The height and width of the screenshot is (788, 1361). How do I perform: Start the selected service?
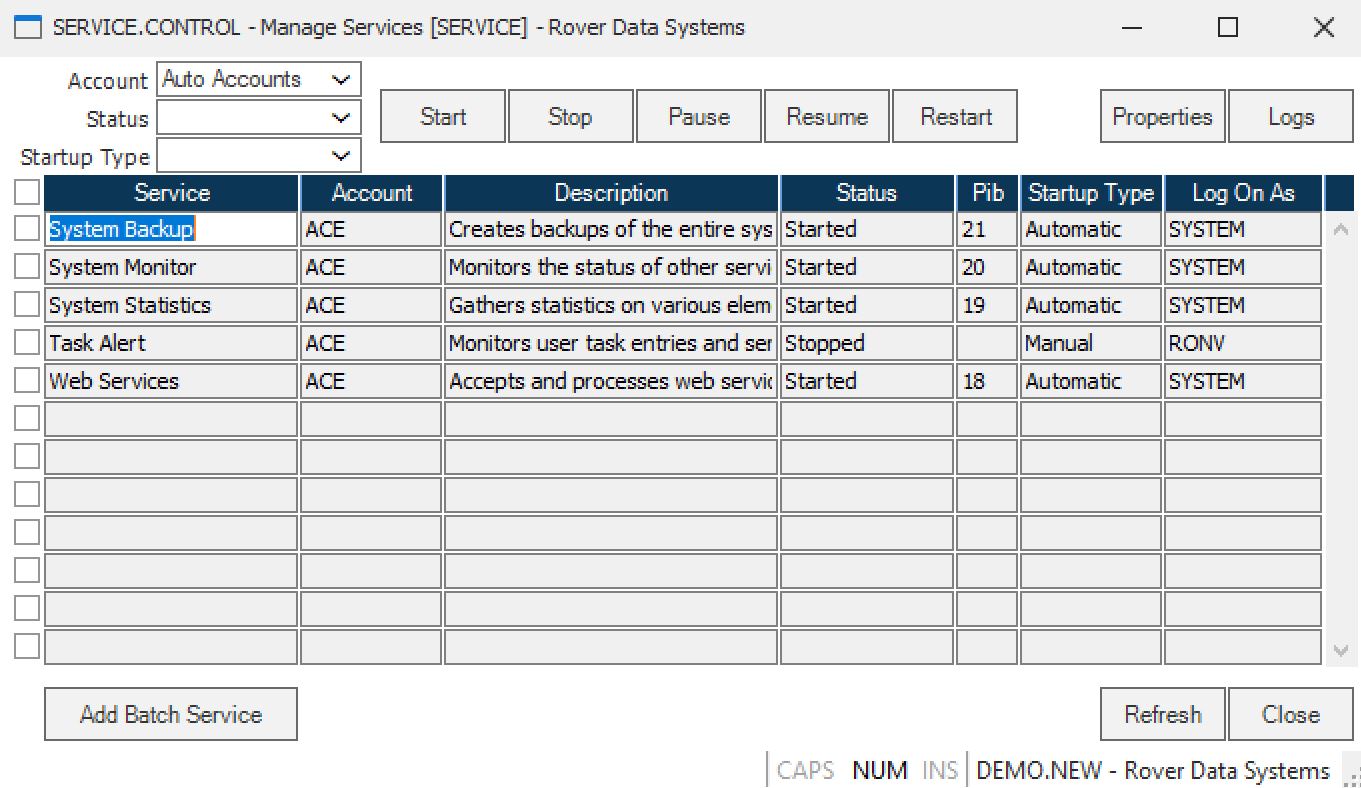pos(442,116)
